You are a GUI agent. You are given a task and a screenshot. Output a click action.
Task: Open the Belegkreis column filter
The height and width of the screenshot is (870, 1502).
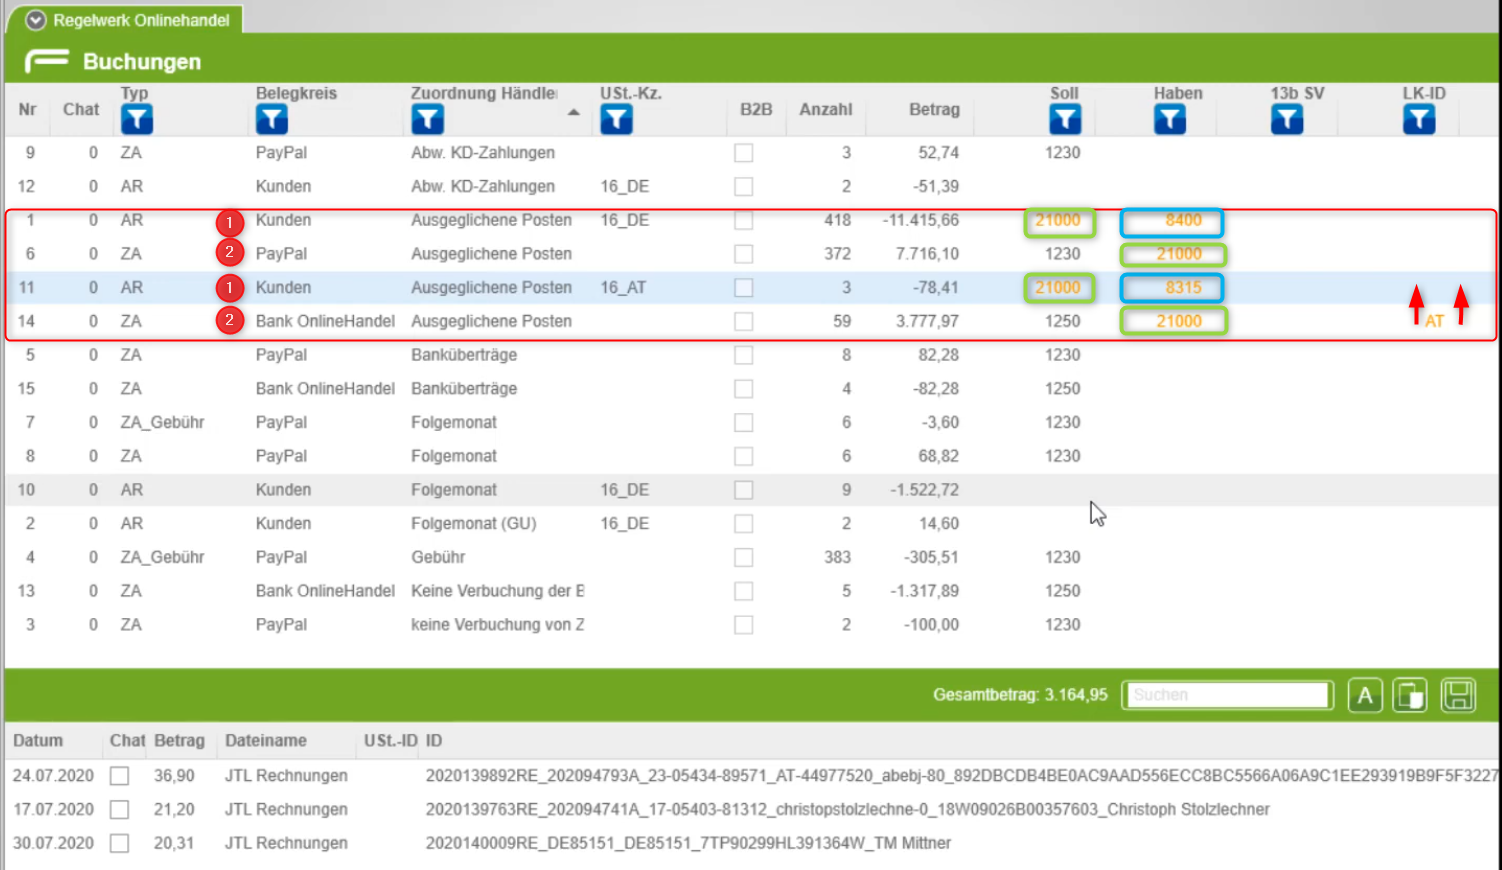pyautogui.click(x=271, y=120)
